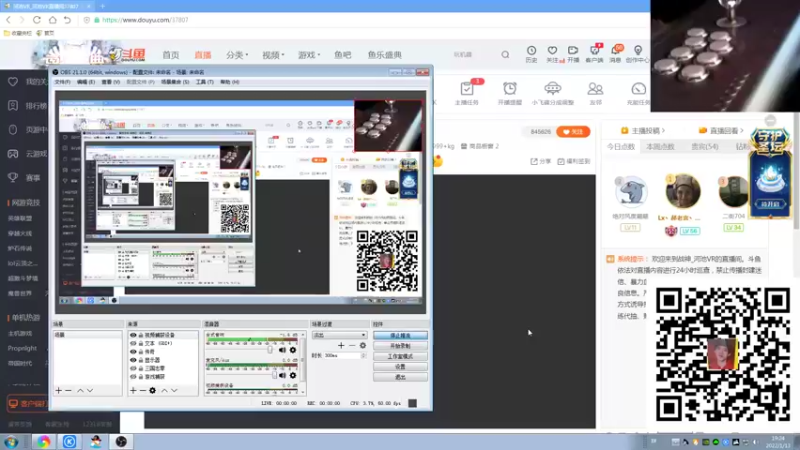
Task: Toggle visibility of 游戏捕获 source
Action: [133, 377]
